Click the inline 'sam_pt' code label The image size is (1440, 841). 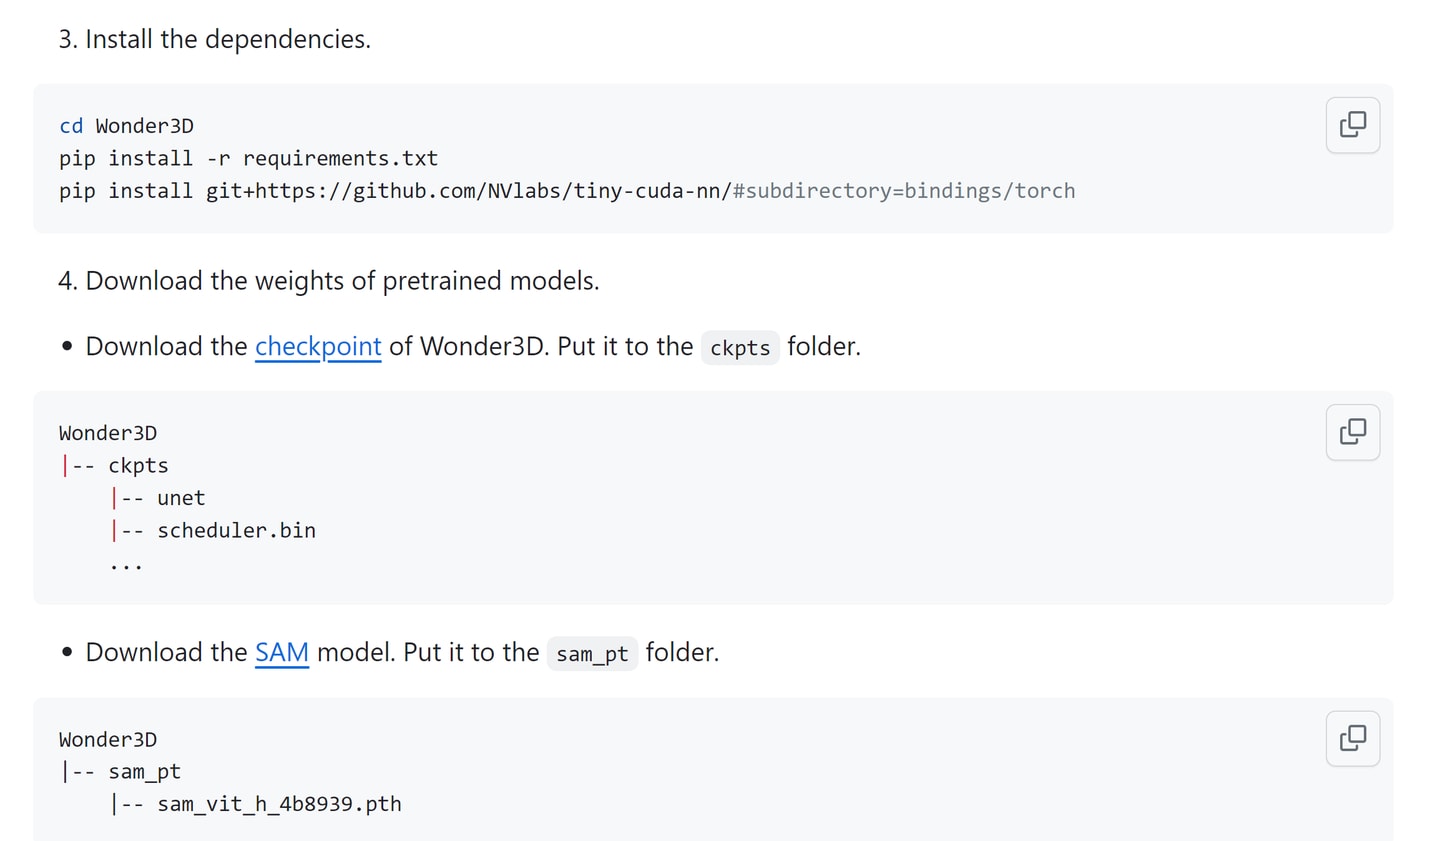(592, 654)
